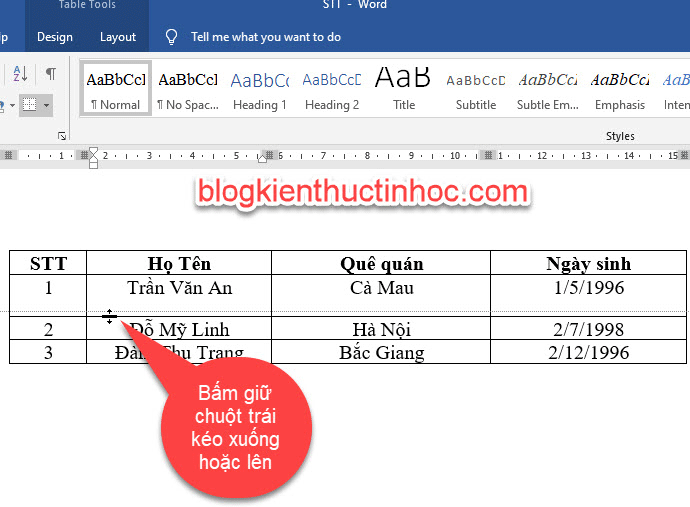
Task: Click the cell Hà Nội
Action: 381,328
